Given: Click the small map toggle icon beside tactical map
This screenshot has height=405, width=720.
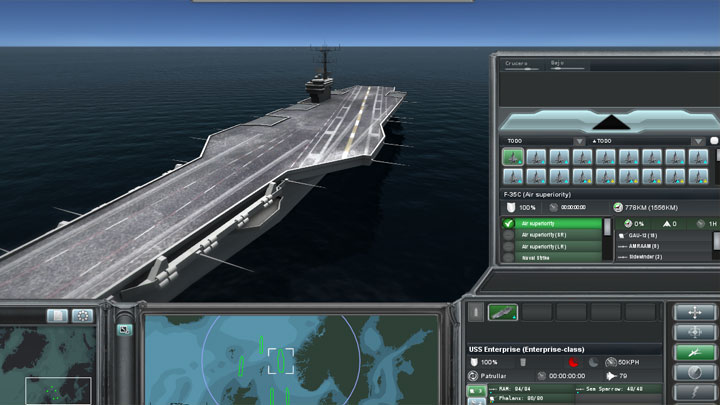Looking at the screenshot, I should (x=124, y=329).
